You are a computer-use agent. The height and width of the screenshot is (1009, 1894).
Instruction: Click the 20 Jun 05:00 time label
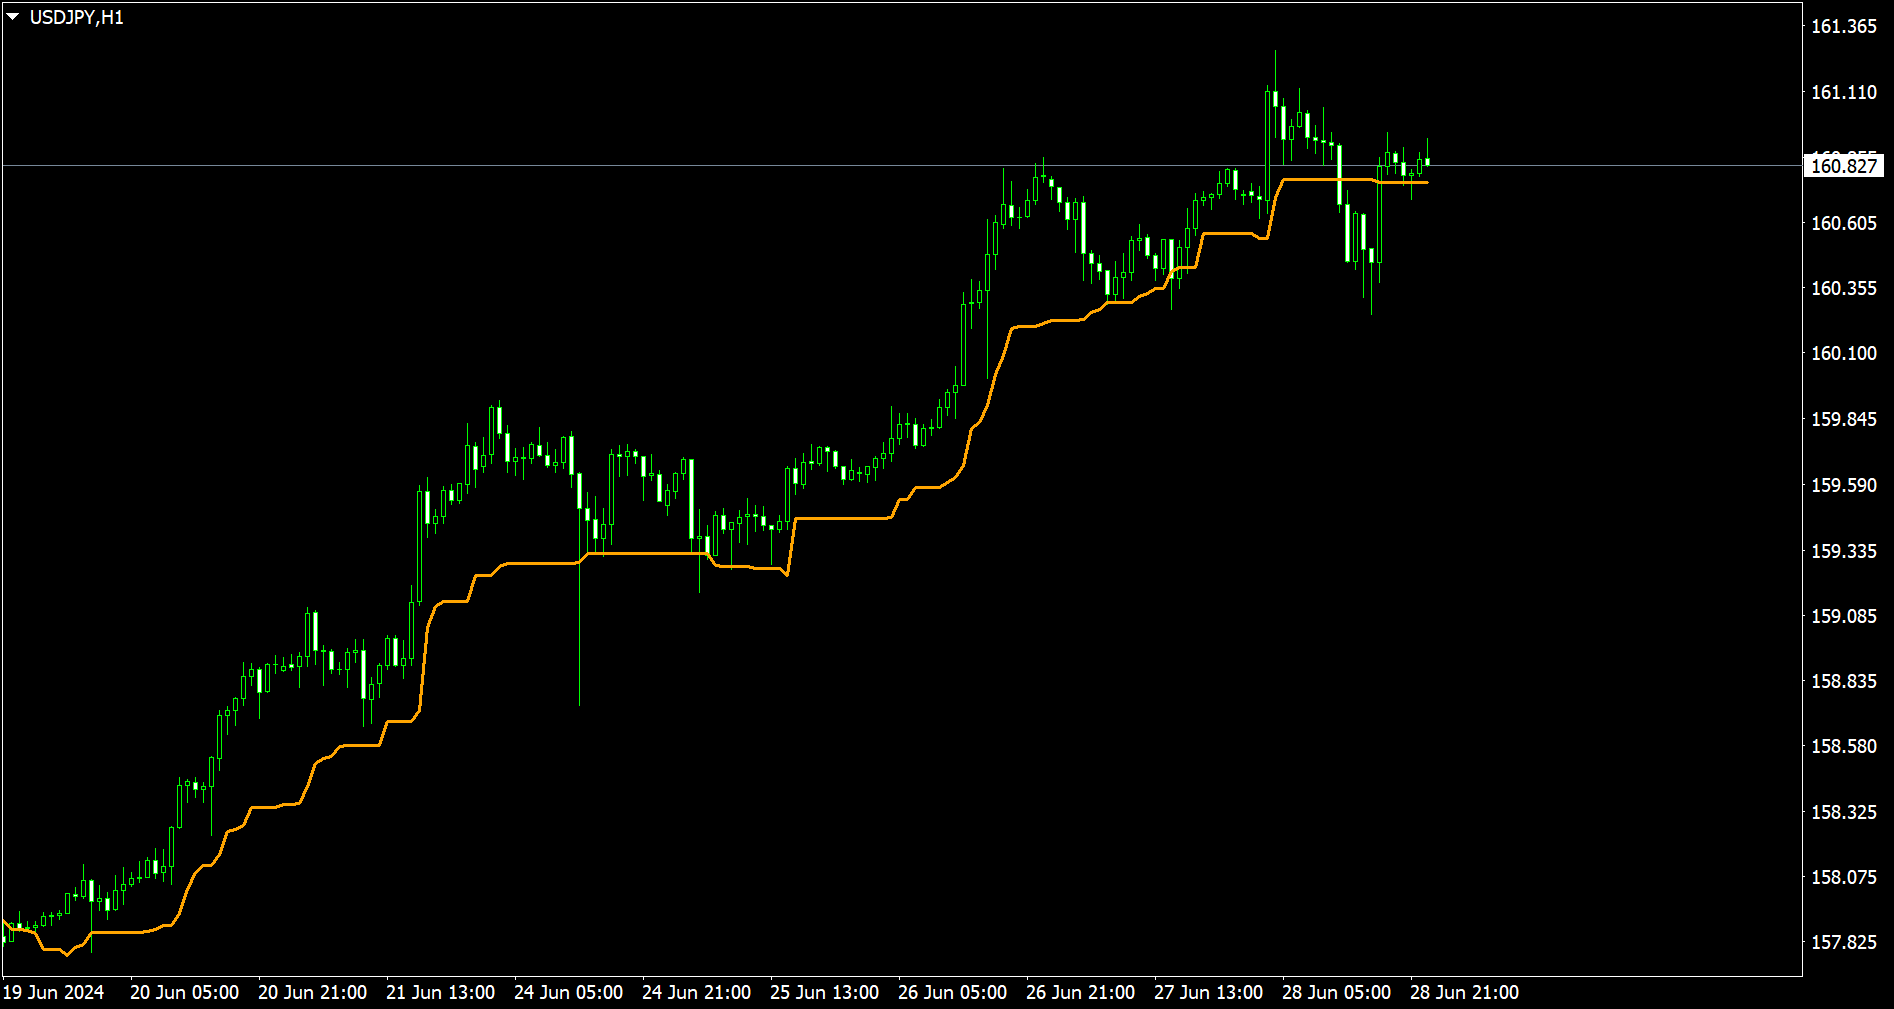pyautogui.click(x=184, y=992)
